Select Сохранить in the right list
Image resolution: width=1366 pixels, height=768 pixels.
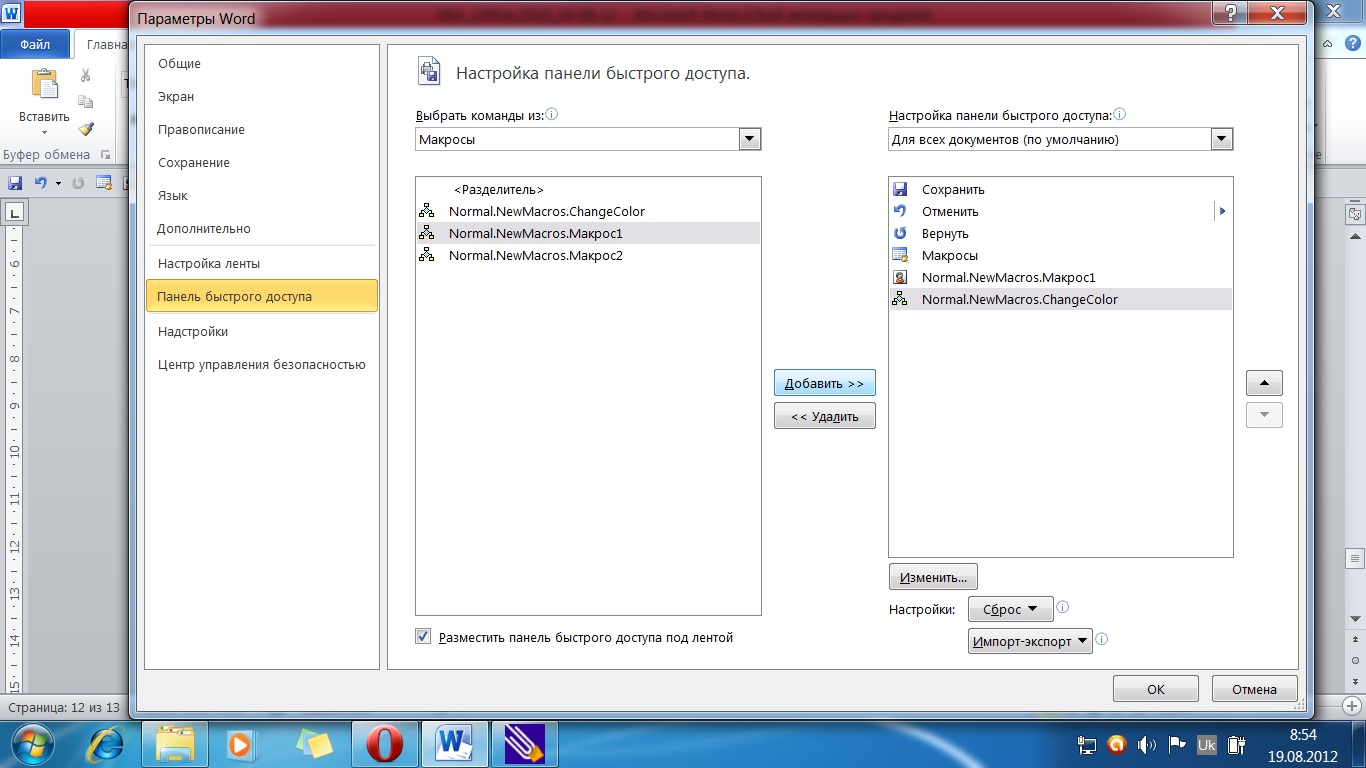(x=1060, y=190)
